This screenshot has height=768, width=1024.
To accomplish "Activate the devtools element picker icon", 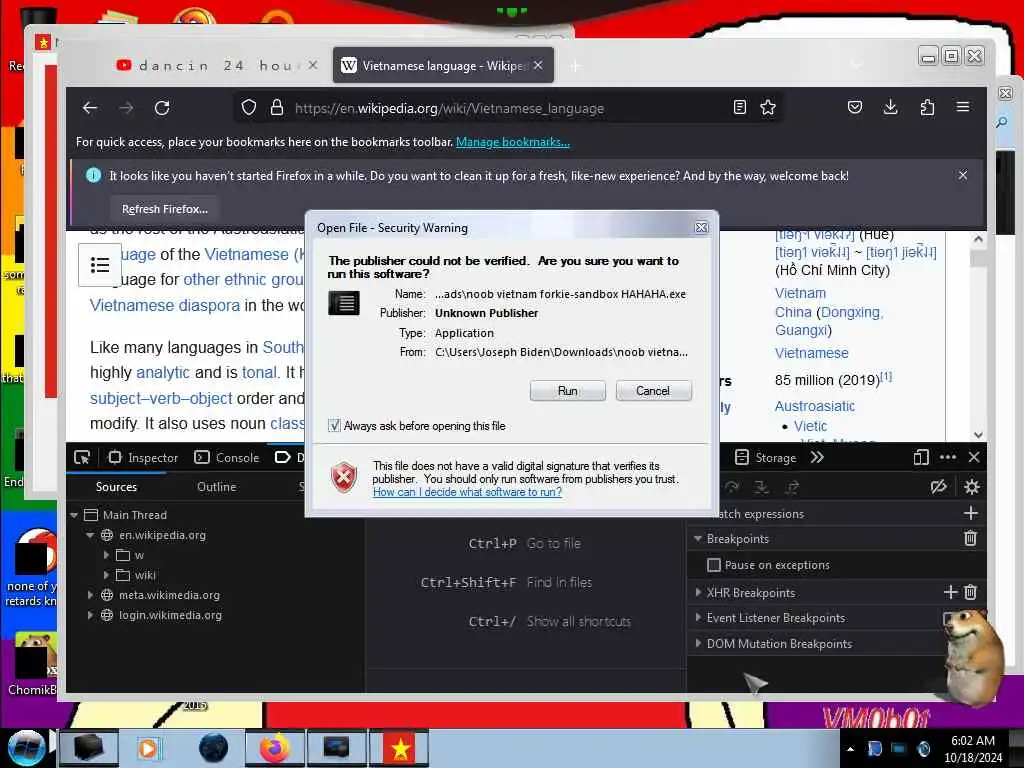I will pos(82,458).
